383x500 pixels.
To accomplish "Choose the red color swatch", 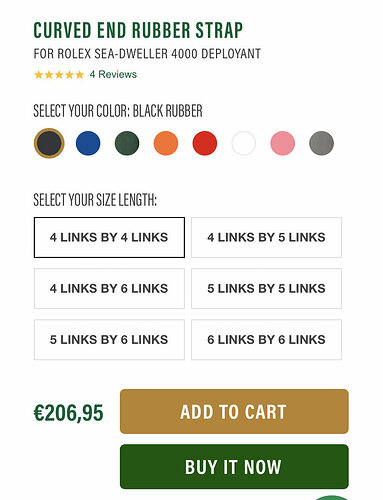I will 205,143.
